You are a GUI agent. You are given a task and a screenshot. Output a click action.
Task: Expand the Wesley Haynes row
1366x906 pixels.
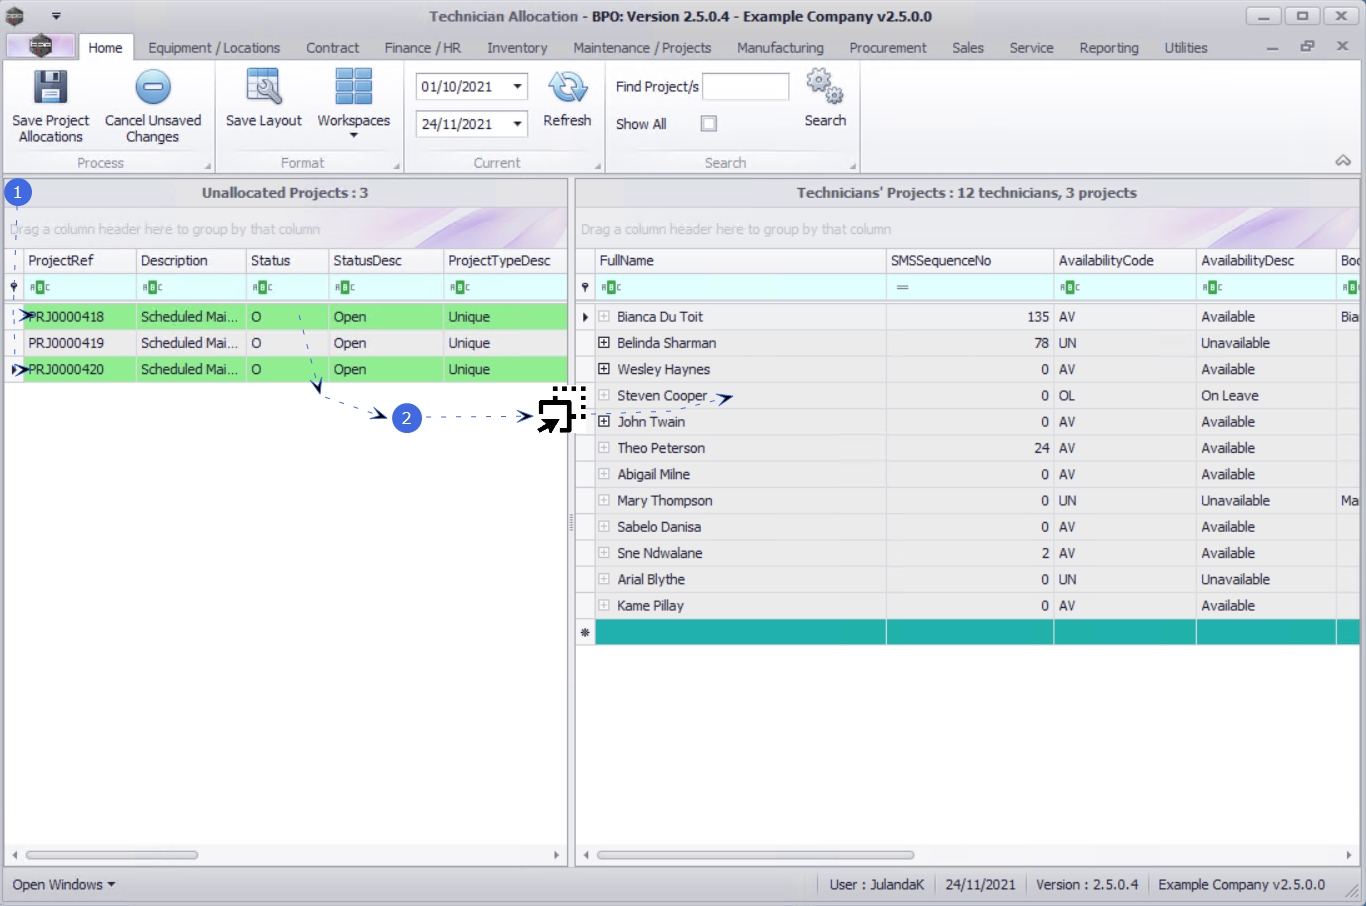click(x=604, y=369)
